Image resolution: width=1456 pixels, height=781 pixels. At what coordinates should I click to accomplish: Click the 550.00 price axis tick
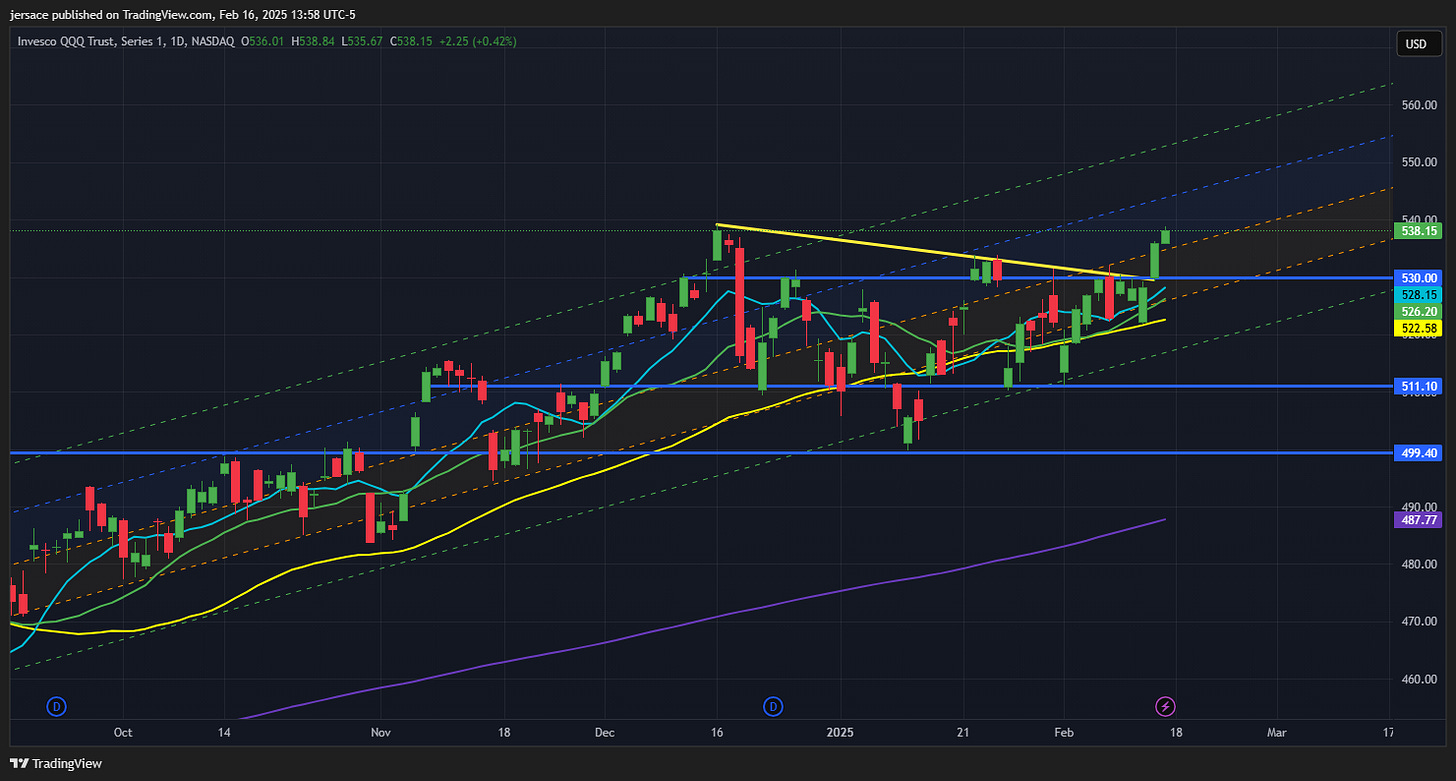coord(1421,162)
